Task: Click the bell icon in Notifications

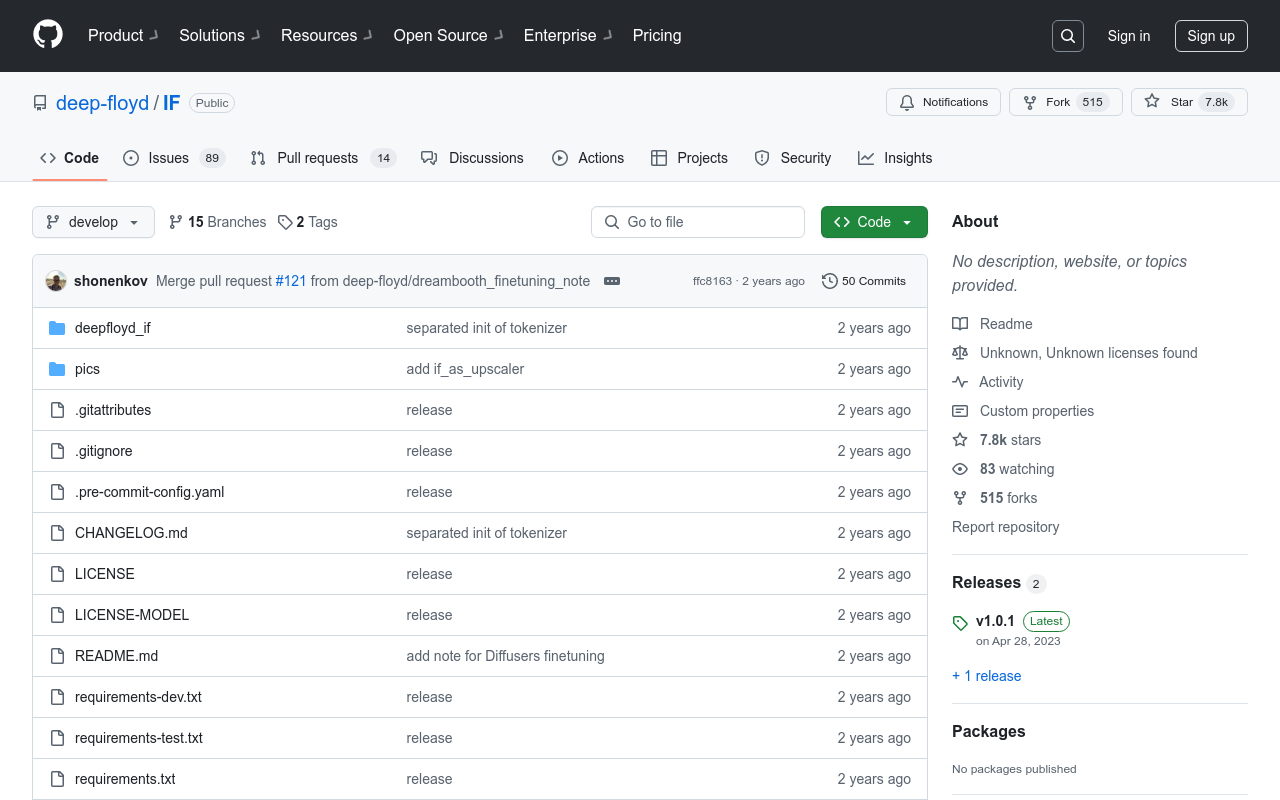Action: 907,102
